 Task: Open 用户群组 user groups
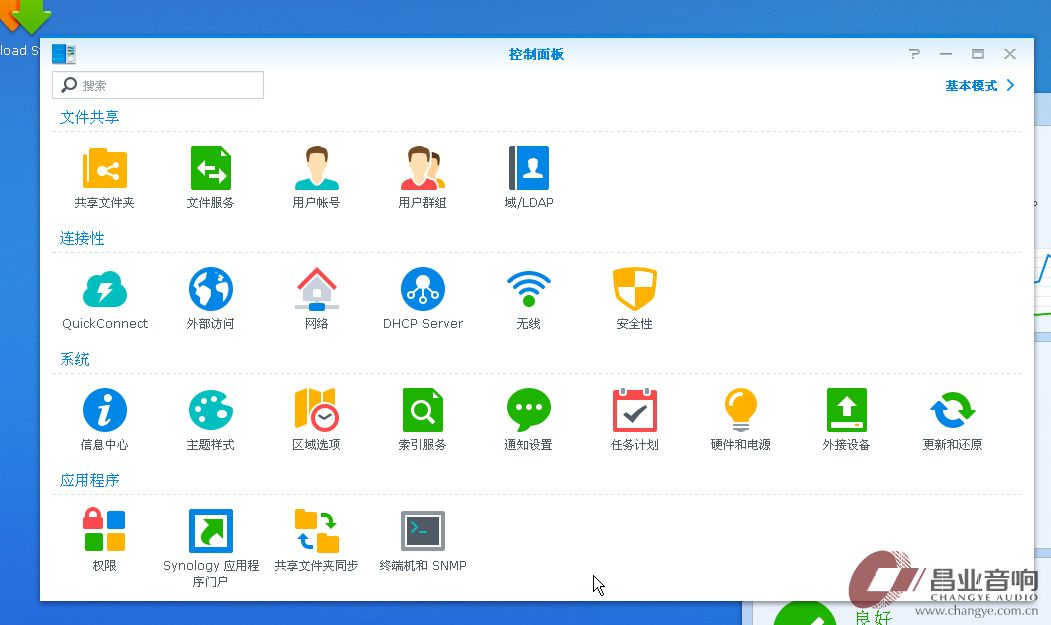click(x=422, y=169)
